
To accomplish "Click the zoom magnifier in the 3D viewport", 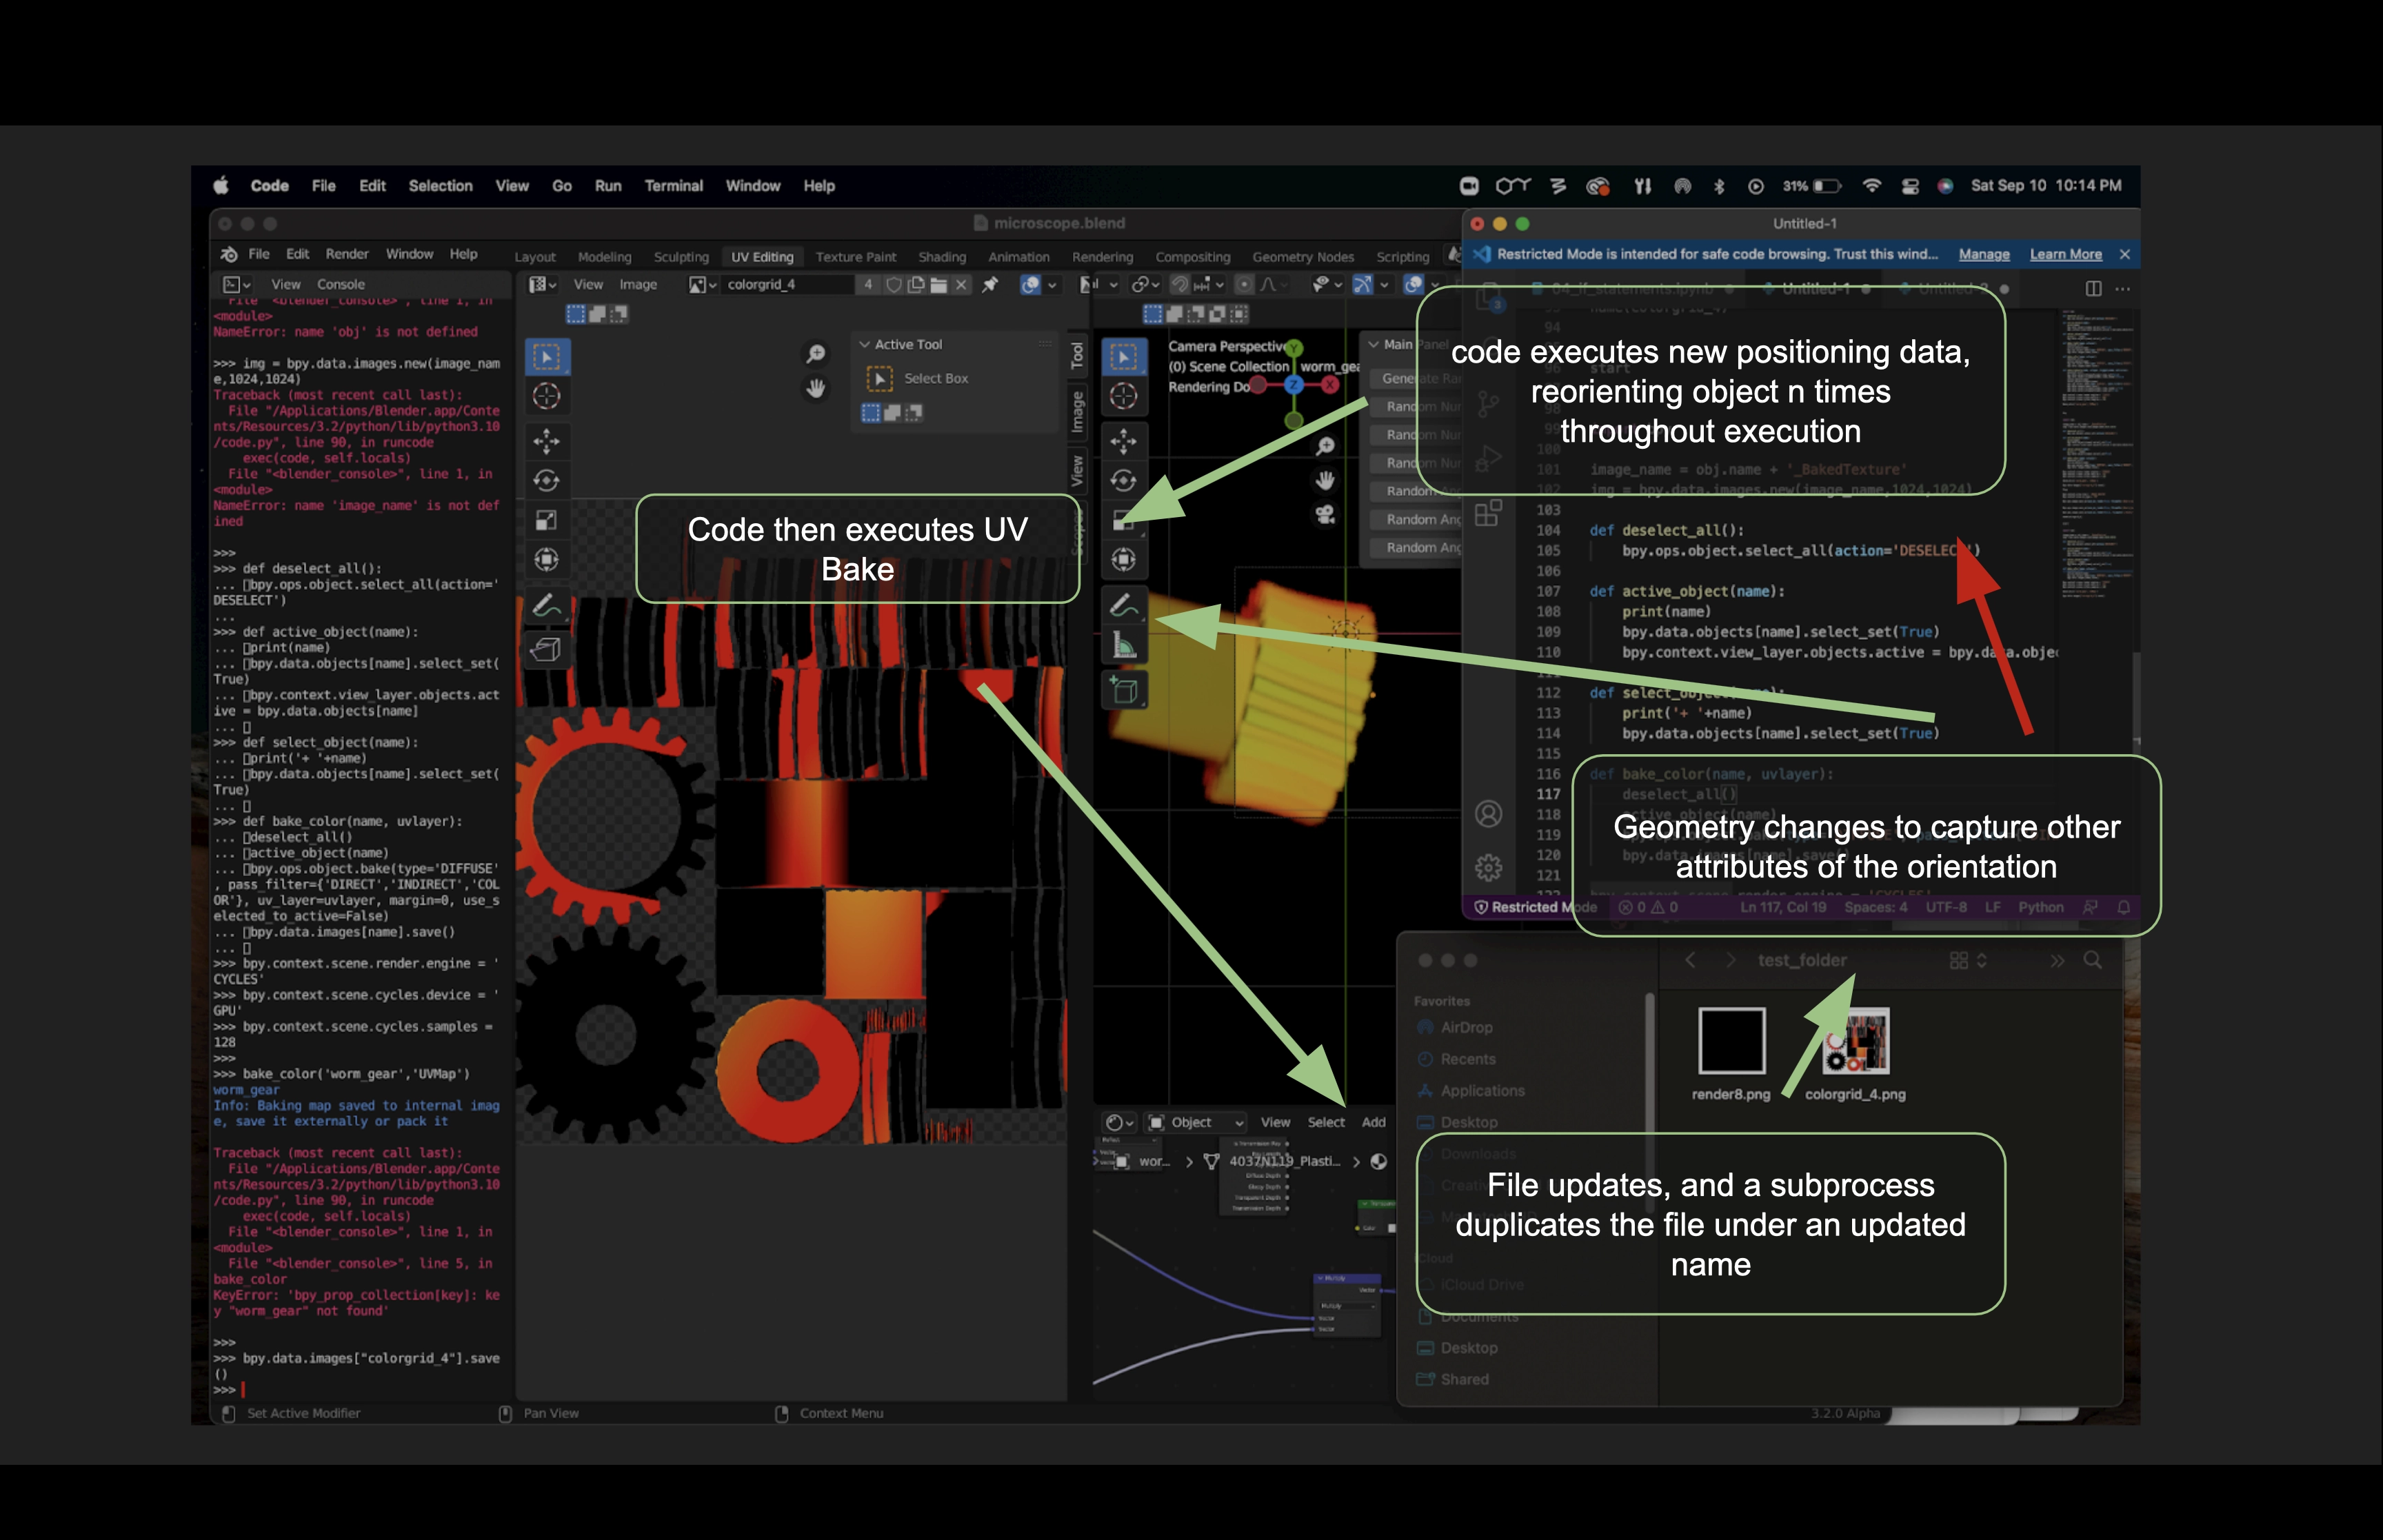I will [x=1325, y=446].
